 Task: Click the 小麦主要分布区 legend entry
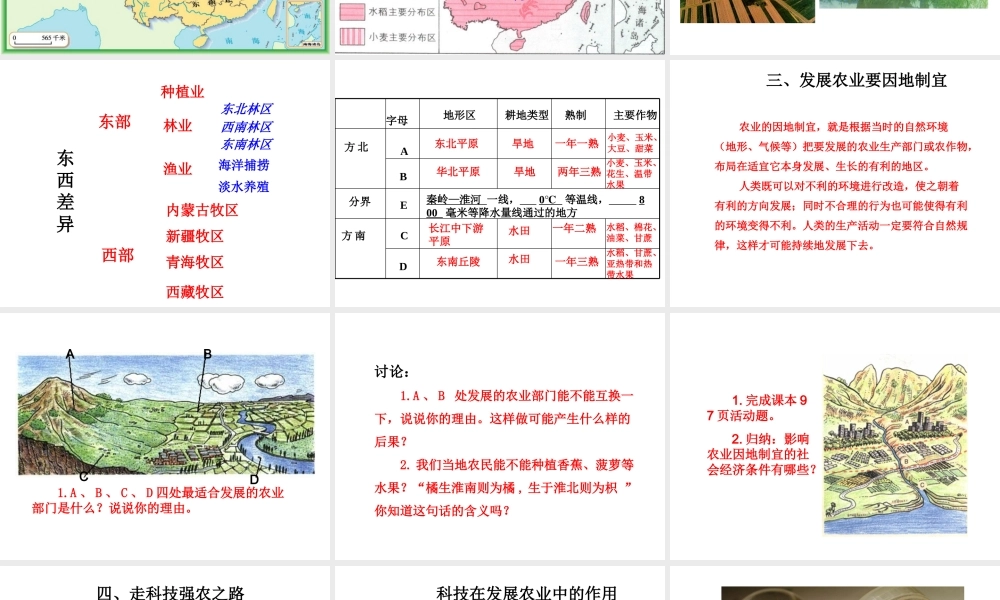pos(402,37)
